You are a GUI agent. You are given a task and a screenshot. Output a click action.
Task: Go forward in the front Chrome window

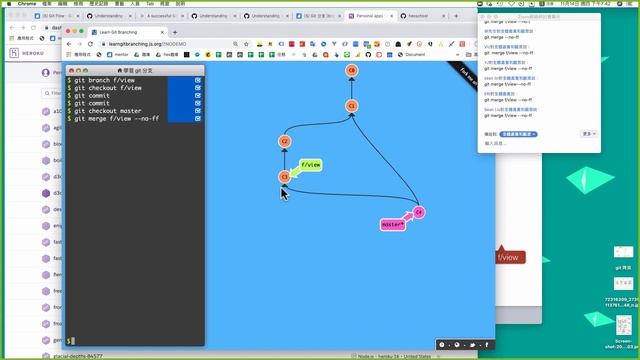(80, 44)
